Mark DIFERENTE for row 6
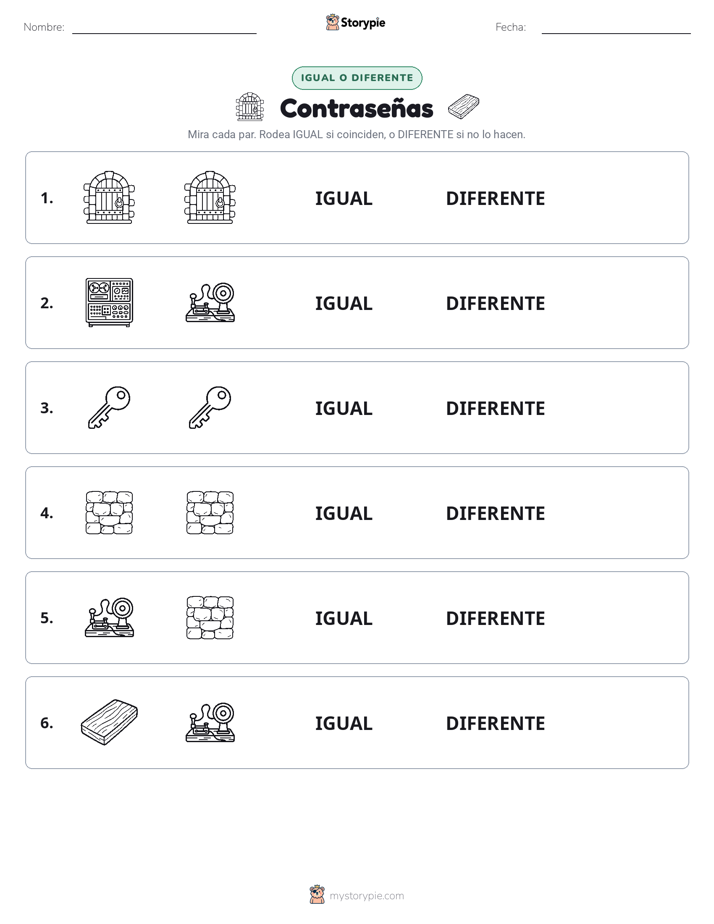This screenshot has height=924, width=714. [495, 723]
